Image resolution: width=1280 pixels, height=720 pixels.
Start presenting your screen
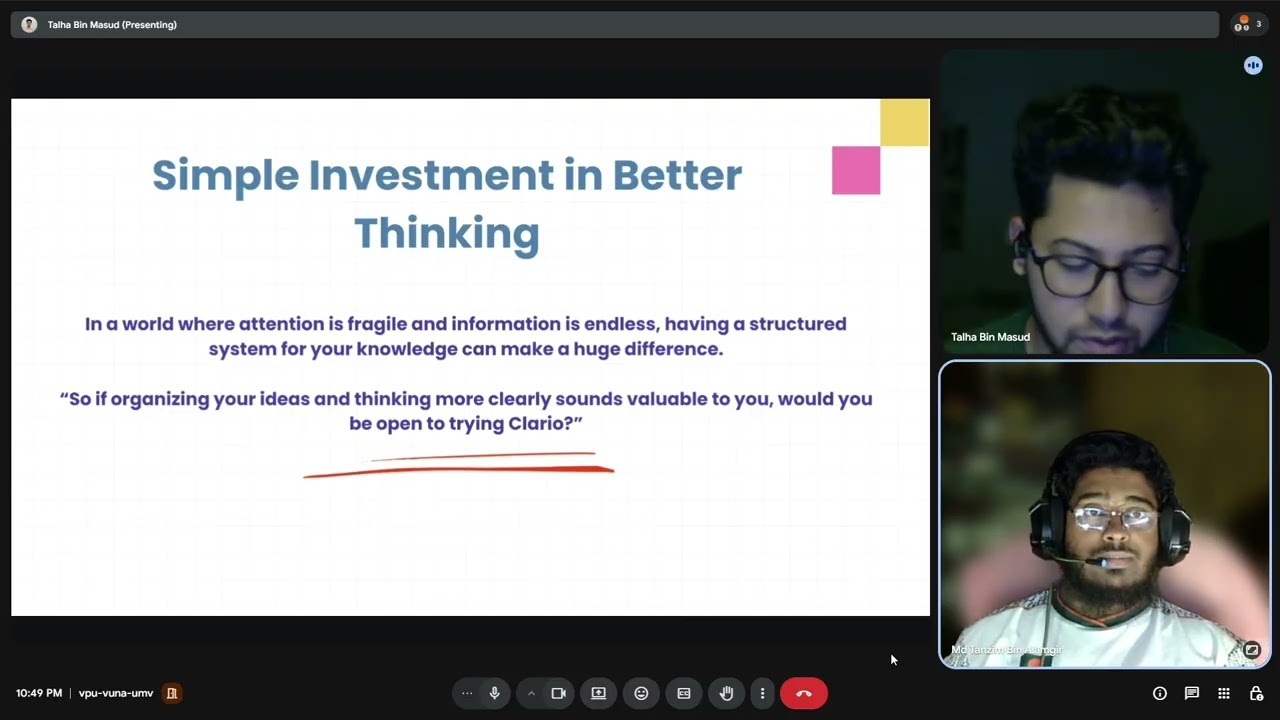pos(598,693)
